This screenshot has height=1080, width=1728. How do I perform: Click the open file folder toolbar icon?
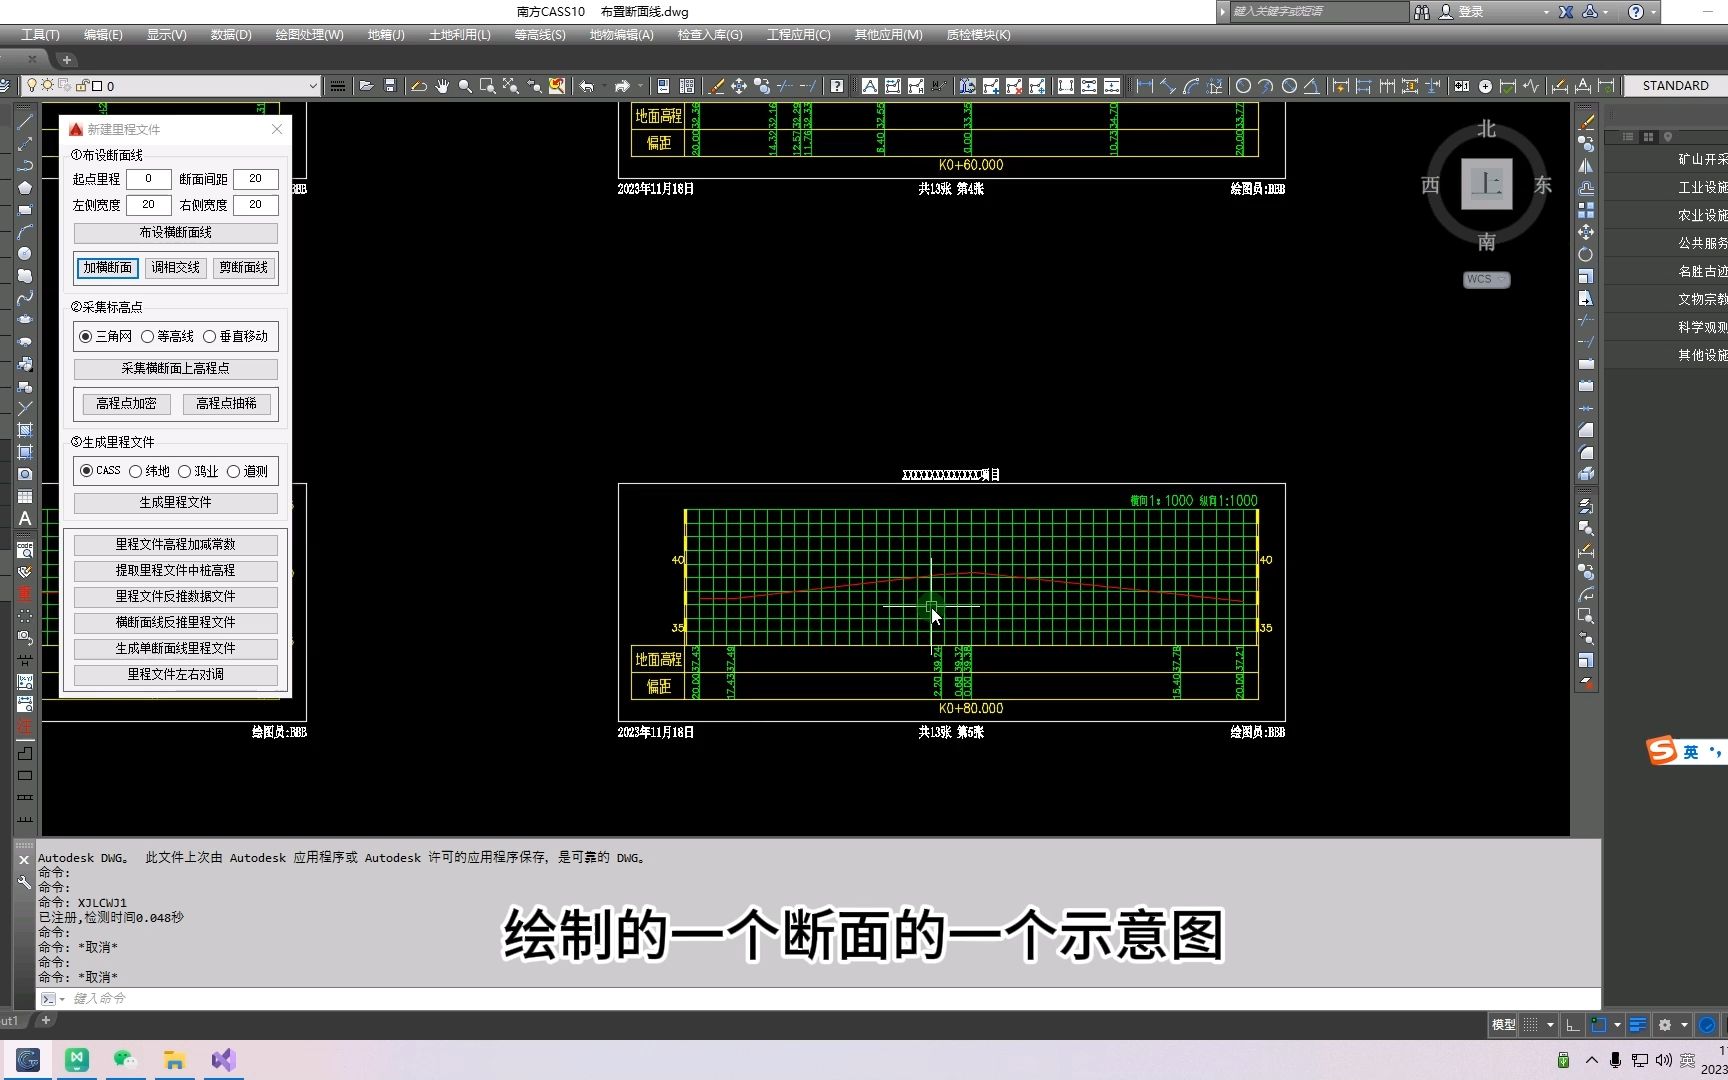pos(367,86)
